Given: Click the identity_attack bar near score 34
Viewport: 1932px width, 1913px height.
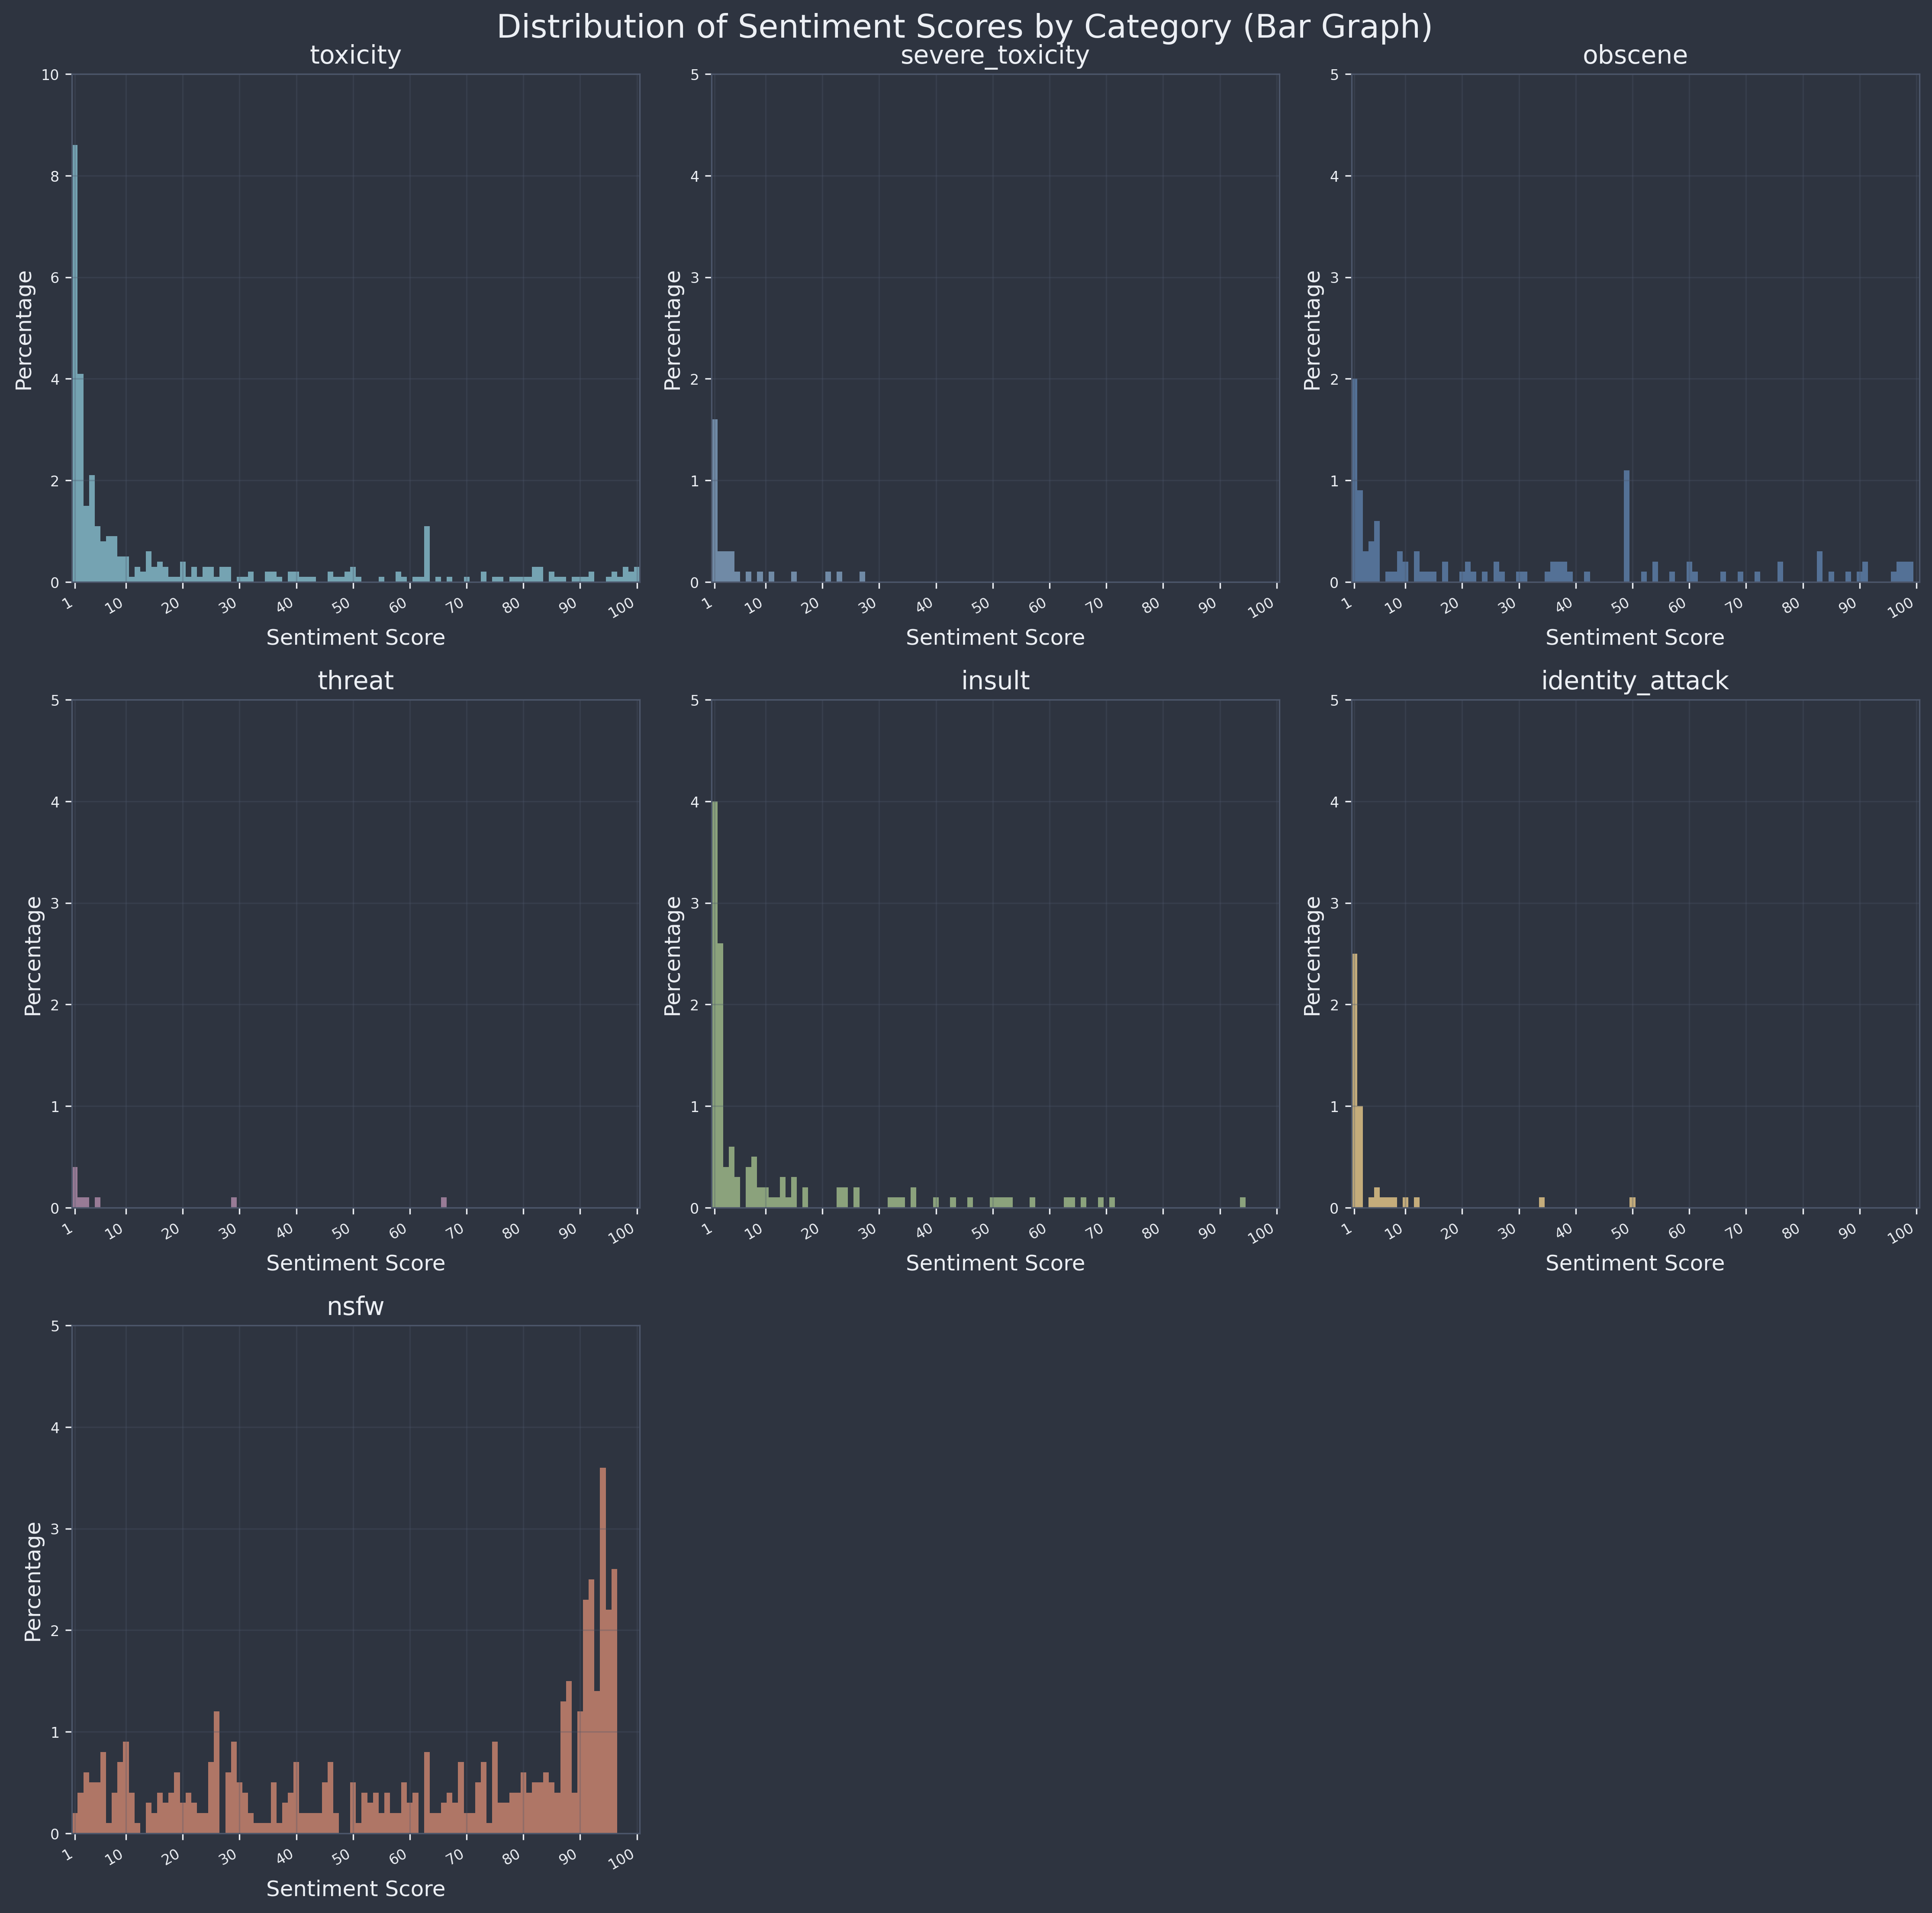Looking at the screenshot, I should pyautogui.click(x=1542, y=1203).
